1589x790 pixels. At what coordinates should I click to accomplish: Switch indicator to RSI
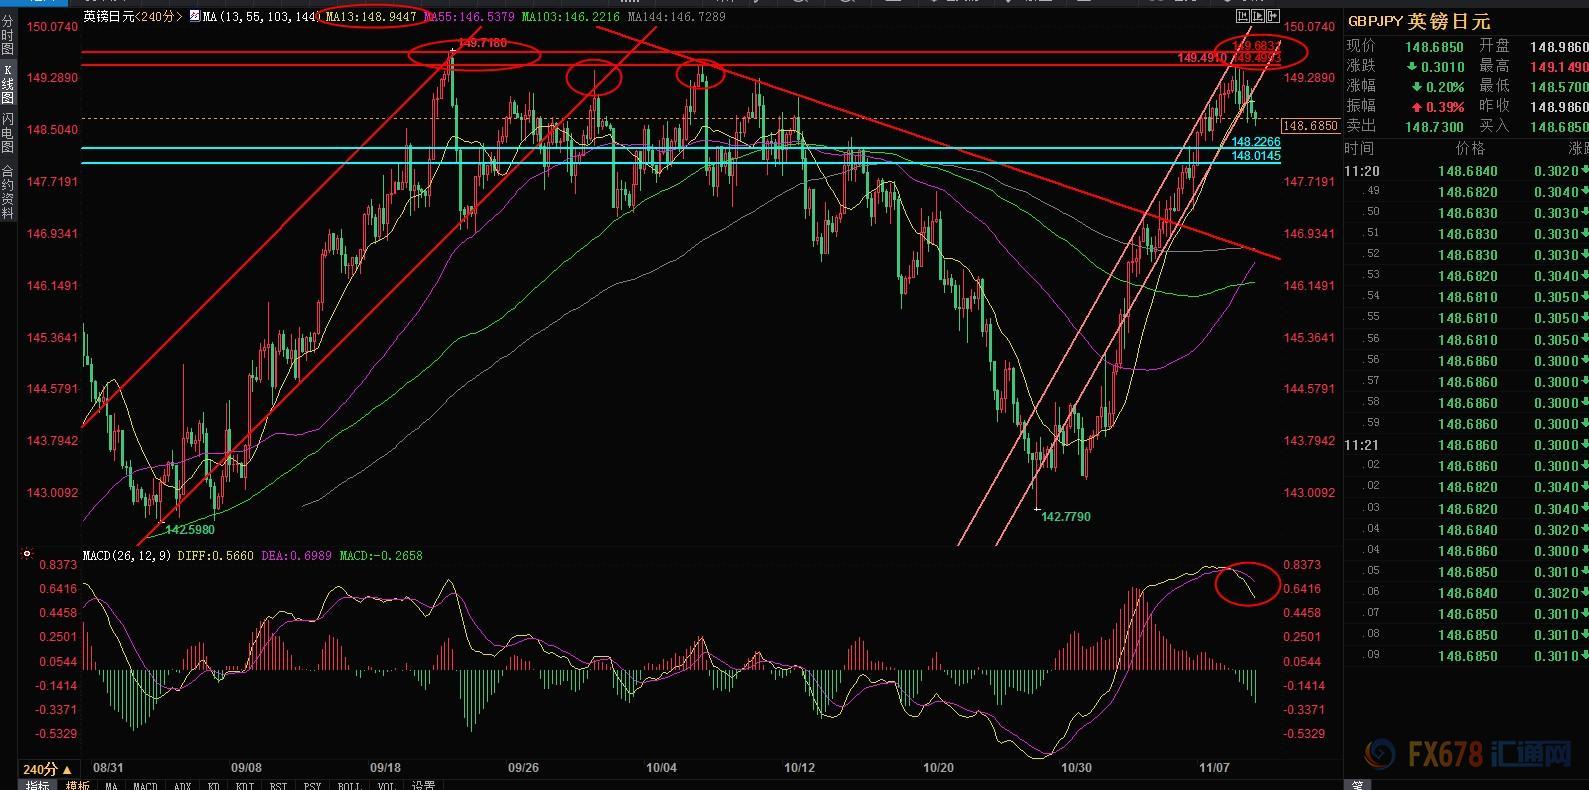coord(278,785)
